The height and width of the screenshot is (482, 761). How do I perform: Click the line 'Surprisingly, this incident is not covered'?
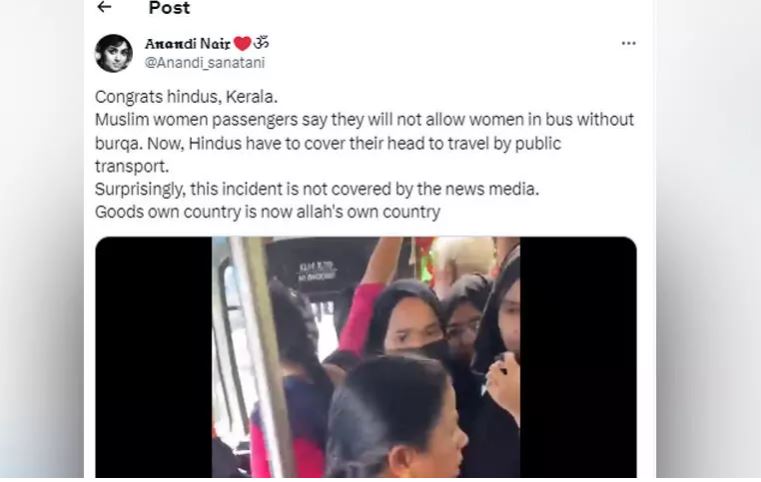tap(317, 189)
